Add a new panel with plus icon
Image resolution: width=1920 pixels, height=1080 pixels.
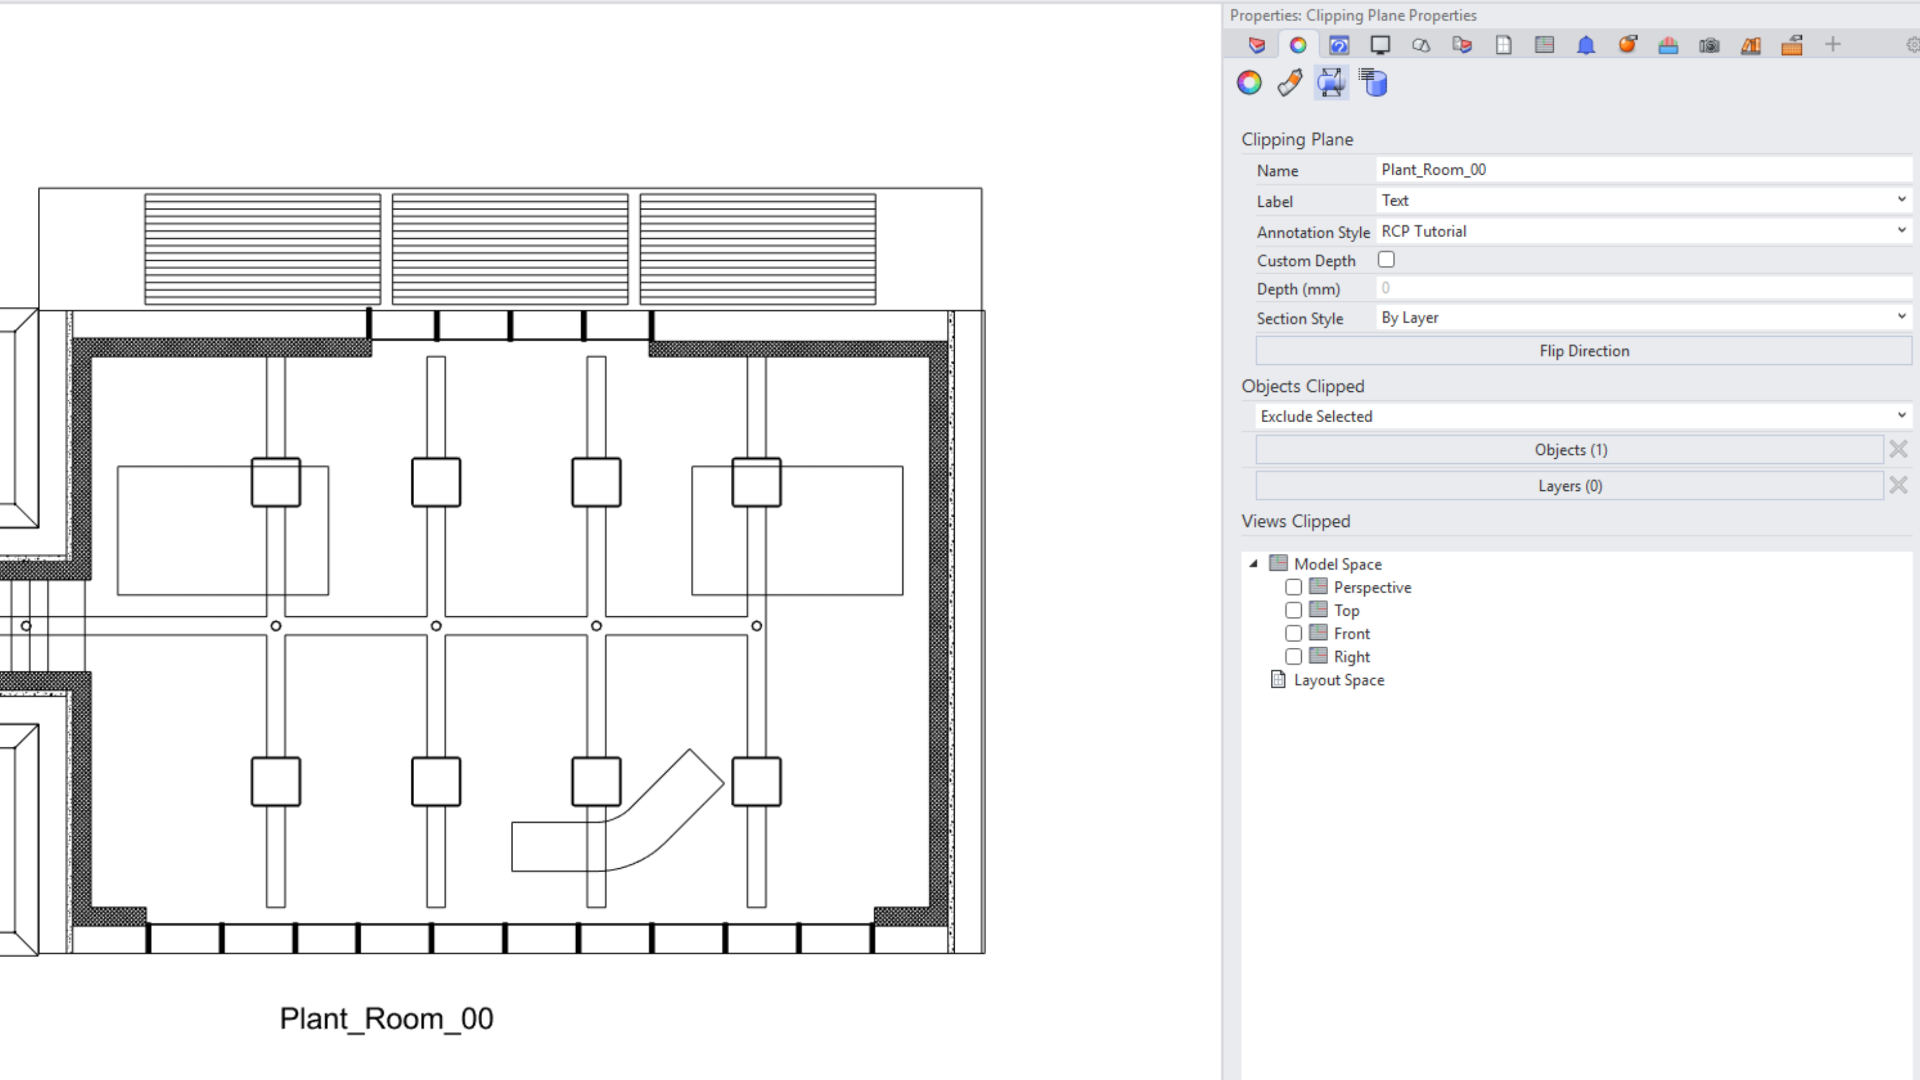pyautogui.click(x=1833, y=44)
